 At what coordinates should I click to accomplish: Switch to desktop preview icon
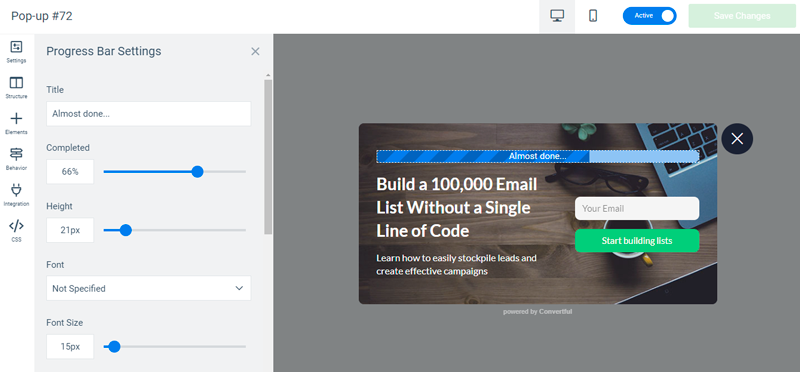point(557,16)
